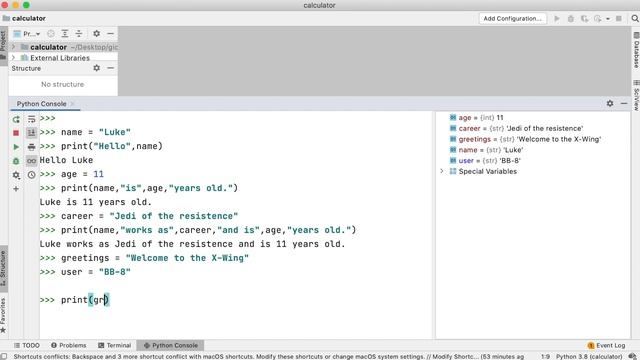This screenshot has height=360, width=640.
Task: Click the Run toolbar arrow
Action: [557, 18]
